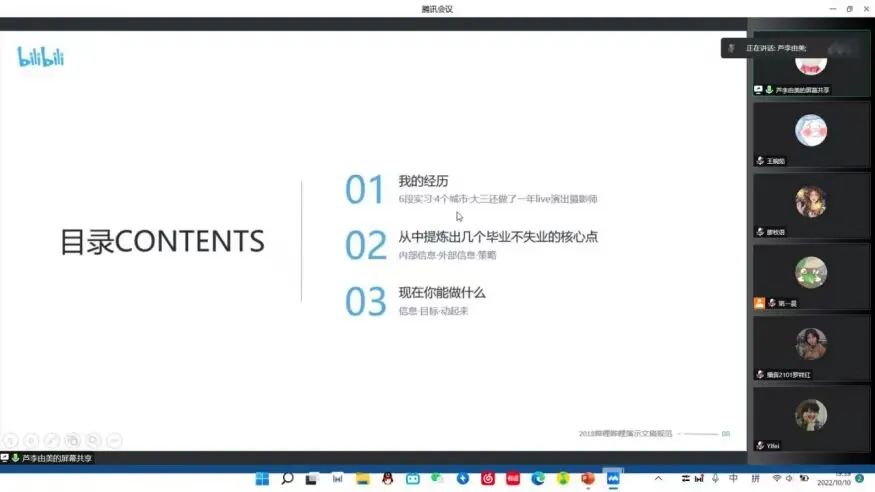Image resolution: width=875 pixels, height=492 pixels.
Task: Click the bilibili logo on the slide
Action: click(x=41, y=57)
